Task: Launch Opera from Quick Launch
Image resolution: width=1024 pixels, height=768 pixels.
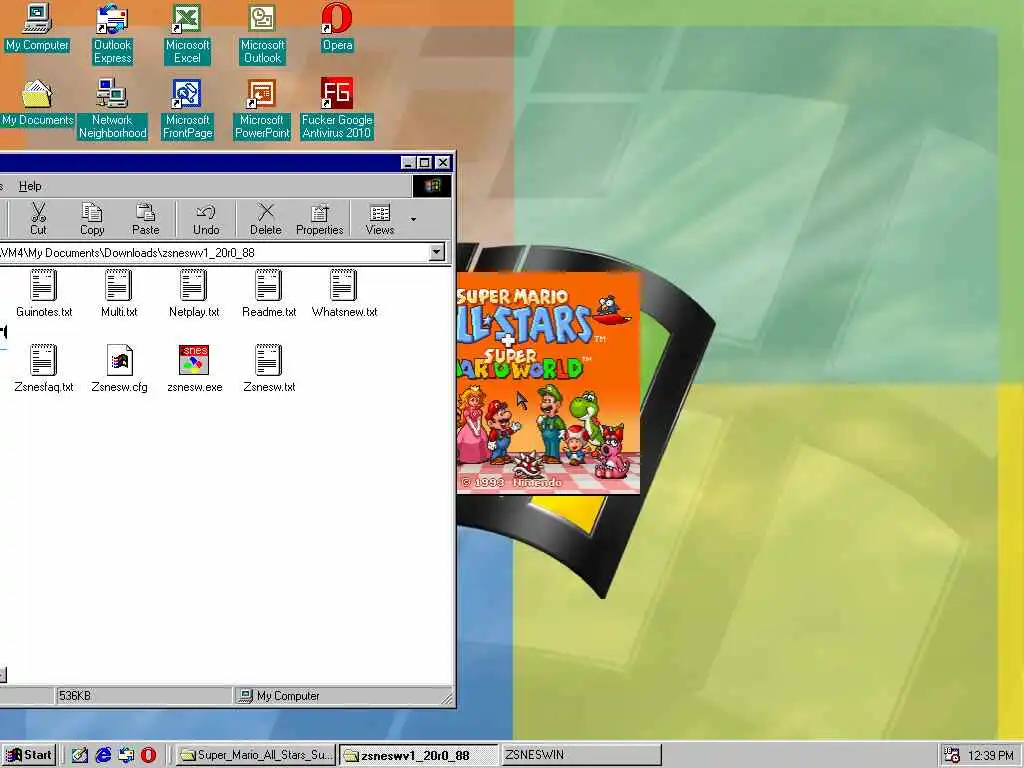Action: click(x=149, y=755)
